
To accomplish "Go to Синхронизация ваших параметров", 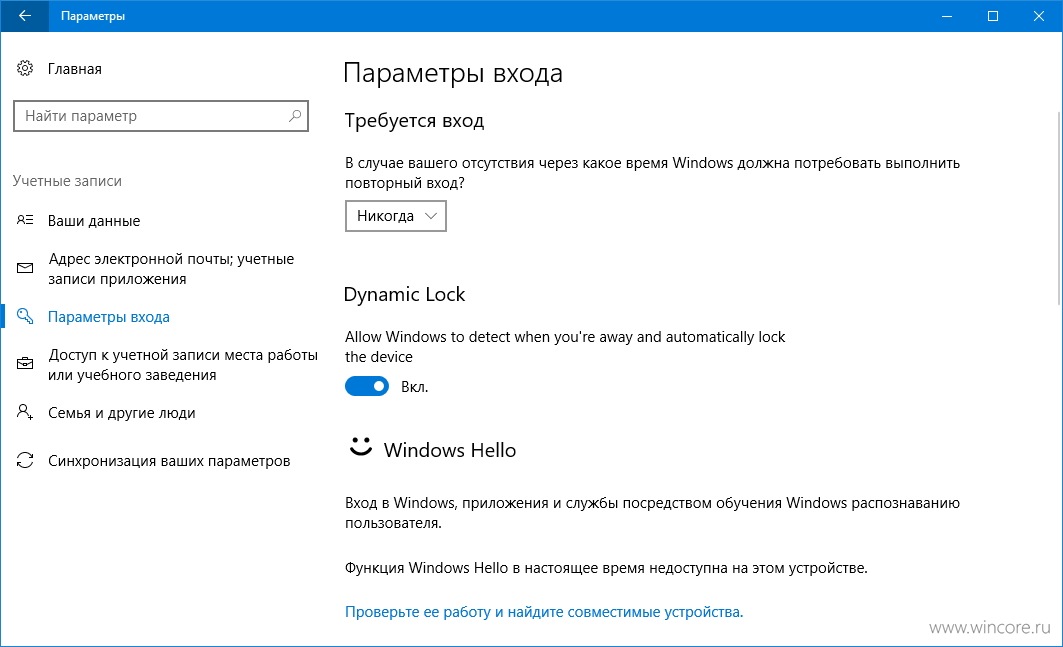I will (169, 461).
